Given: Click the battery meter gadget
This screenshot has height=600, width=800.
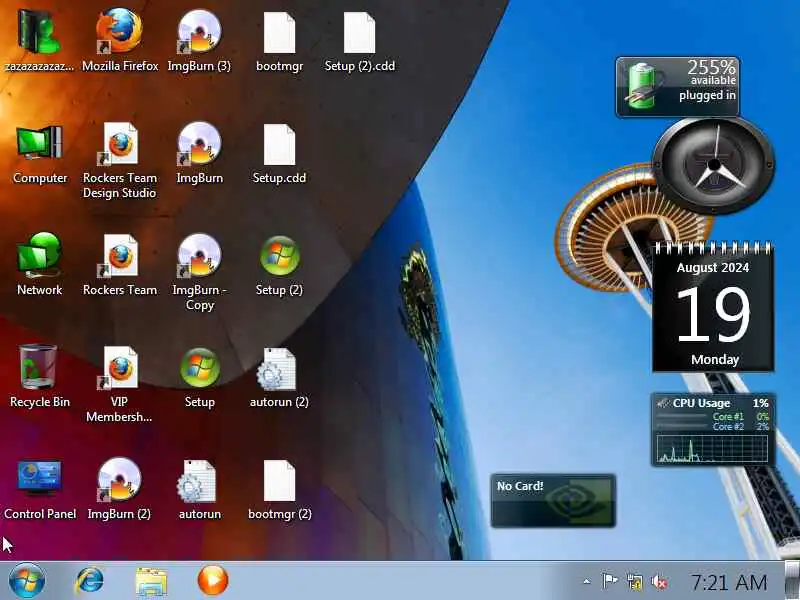Looking at the screenshot, I should 678,87.
